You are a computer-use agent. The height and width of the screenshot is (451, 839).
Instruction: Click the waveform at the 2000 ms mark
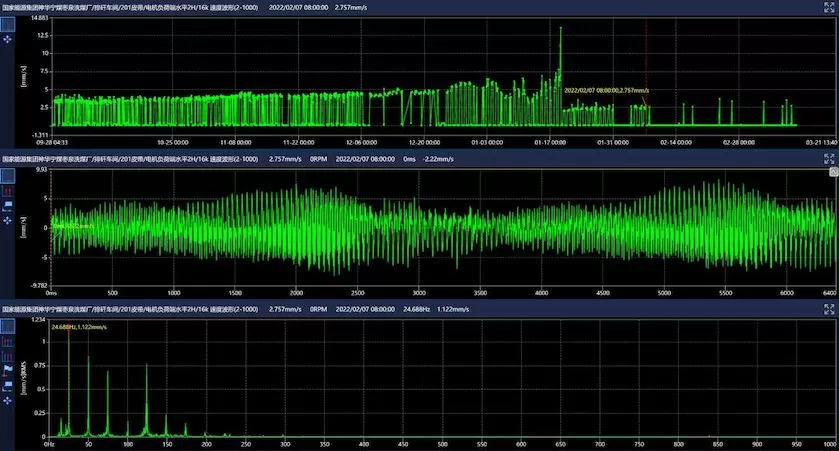click(x=296, y=225)
